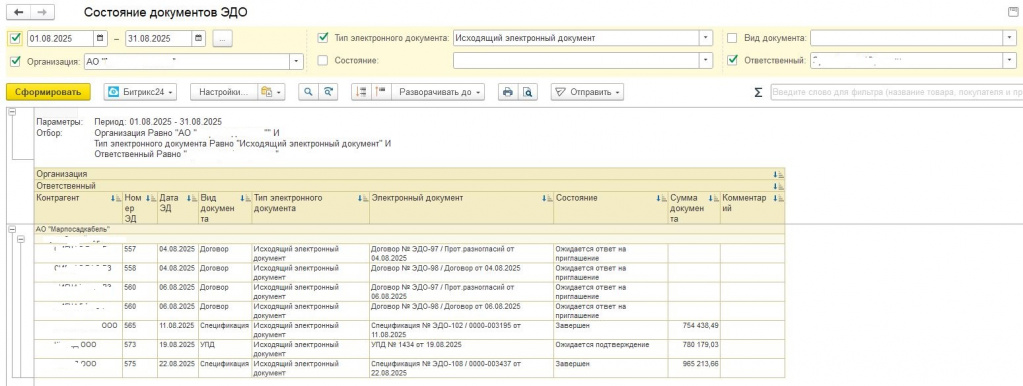Sort by Сумма документа column sort icon
1023x386 pixels.
(714, 198)
